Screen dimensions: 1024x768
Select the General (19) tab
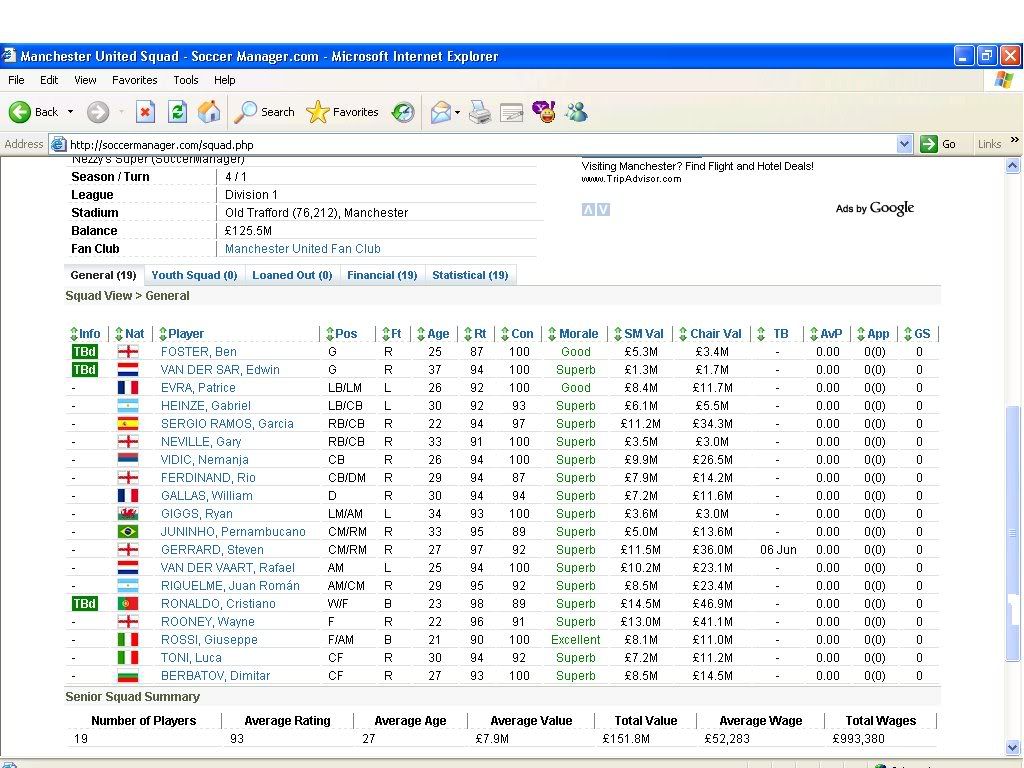click(x=103, y=275)
